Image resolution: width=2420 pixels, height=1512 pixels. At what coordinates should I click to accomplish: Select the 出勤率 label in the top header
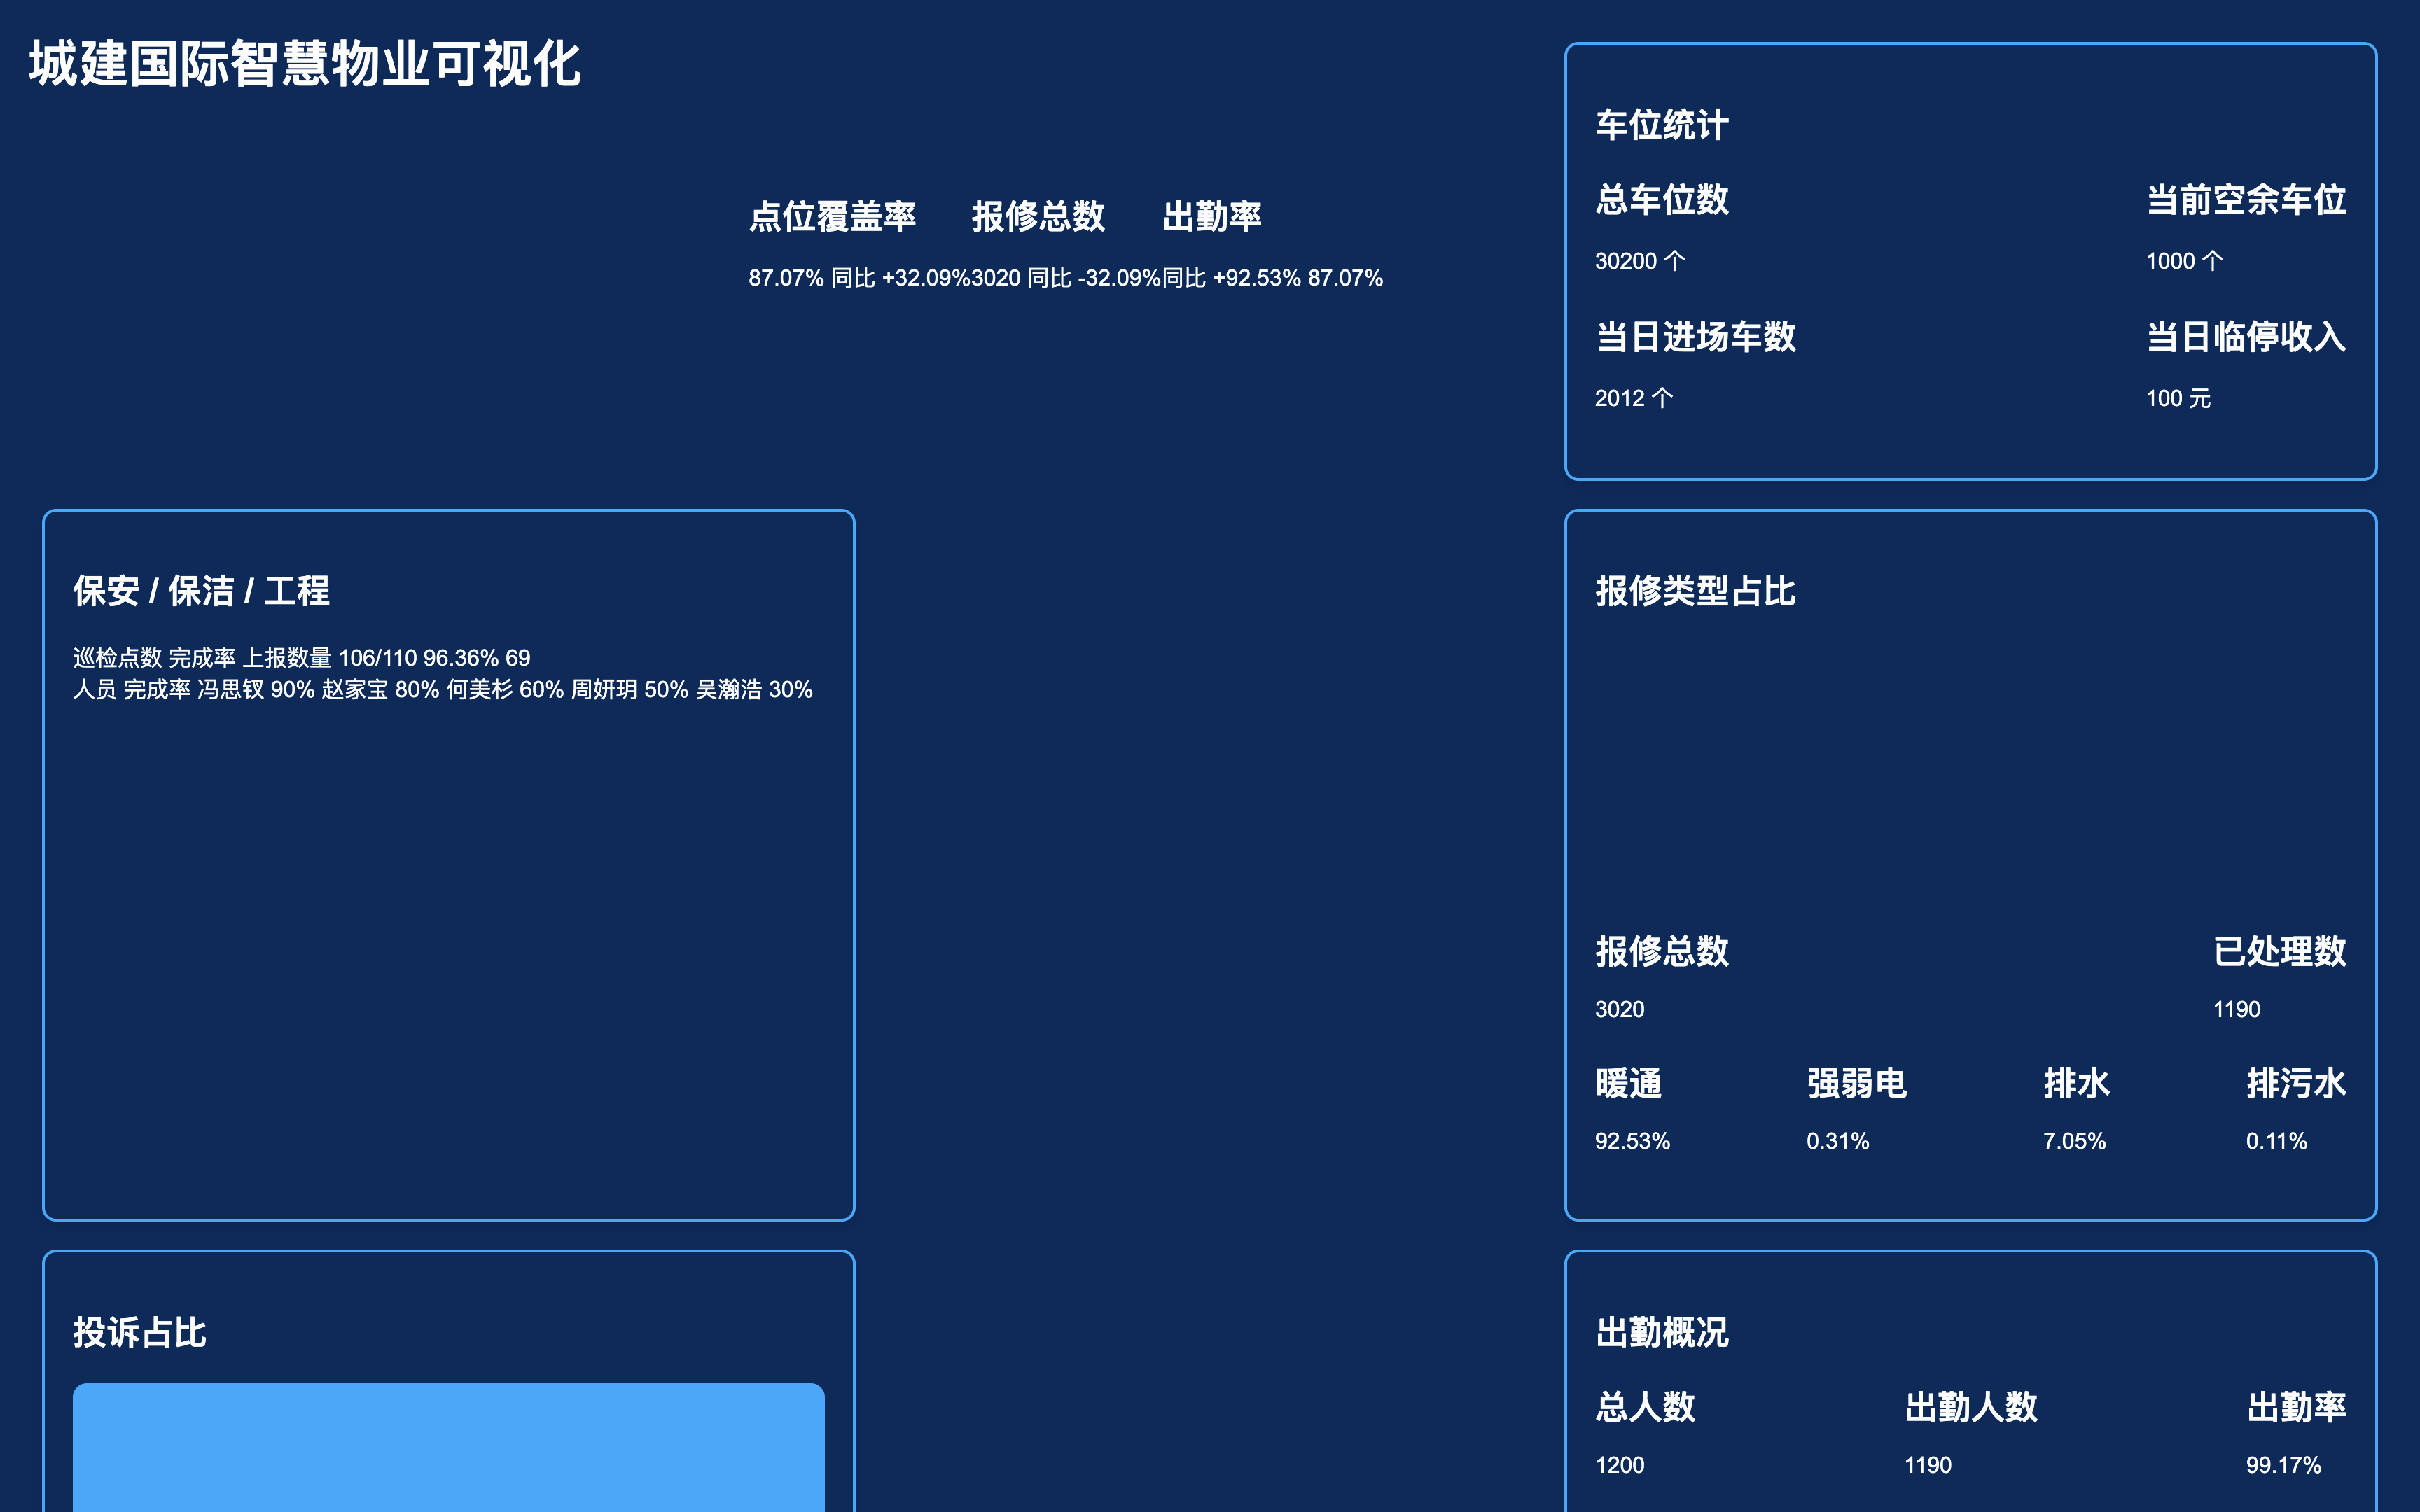pyautogui.click(x=1212, y=216)
